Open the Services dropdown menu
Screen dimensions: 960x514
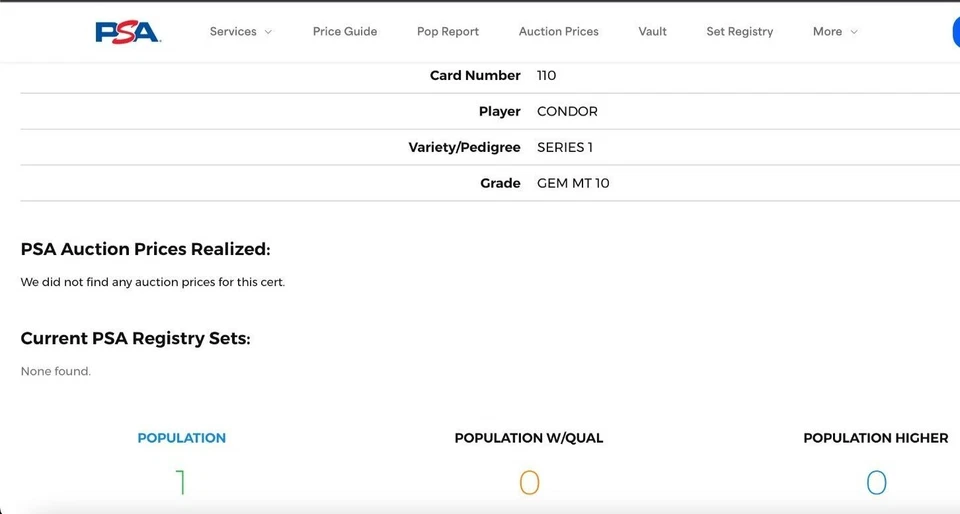pyautogui.click(x=233, y=32)
